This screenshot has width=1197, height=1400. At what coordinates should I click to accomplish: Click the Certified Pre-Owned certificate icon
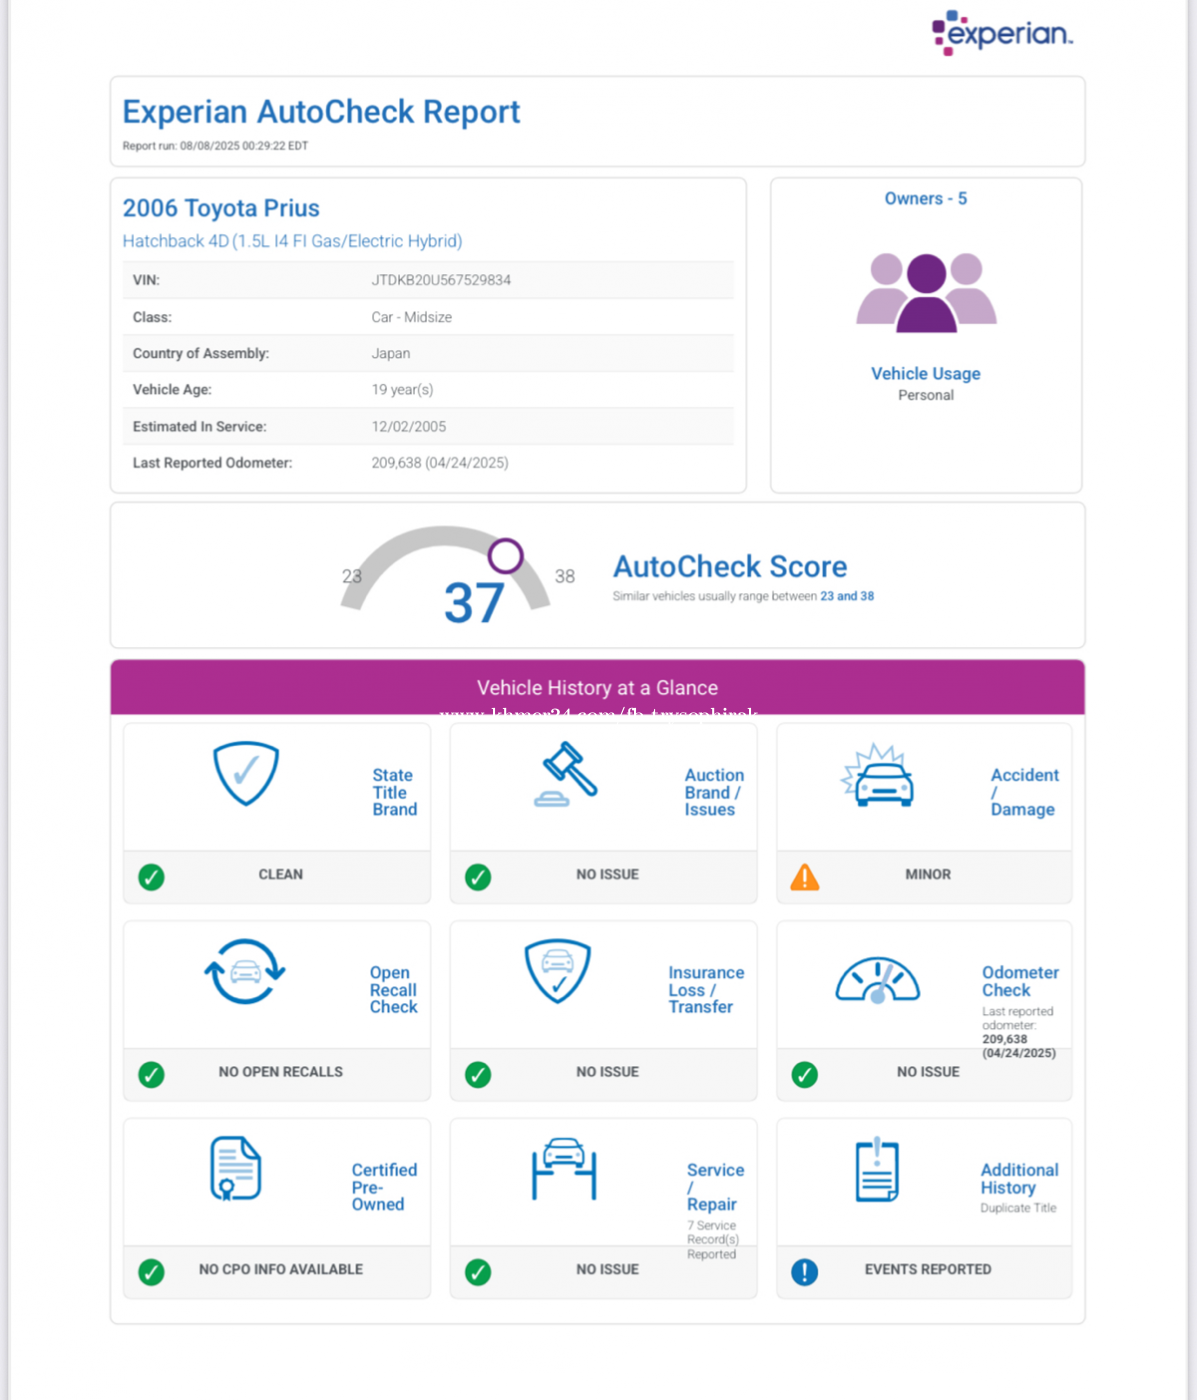(235, 1168)
